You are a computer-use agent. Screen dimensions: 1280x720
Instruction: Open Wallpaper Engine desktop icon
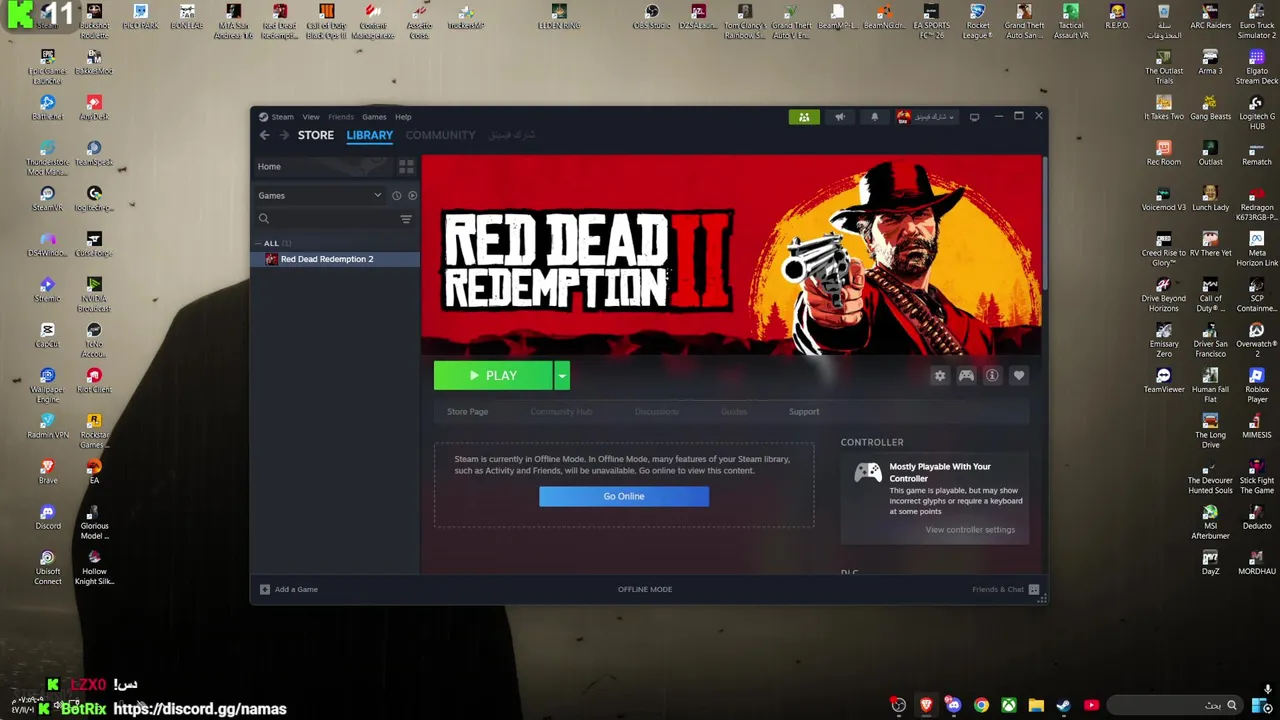click(x=47, y=385)
